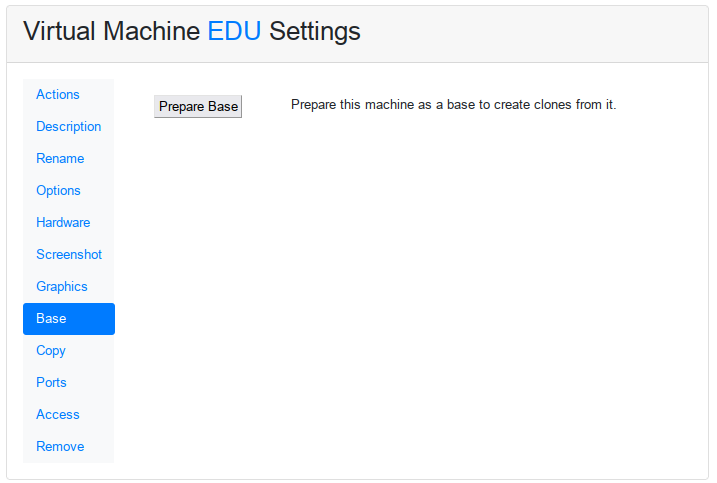Viewport: 717px width, 483px height.
Task: Click the empty settings content area
Action: (412, 293)
